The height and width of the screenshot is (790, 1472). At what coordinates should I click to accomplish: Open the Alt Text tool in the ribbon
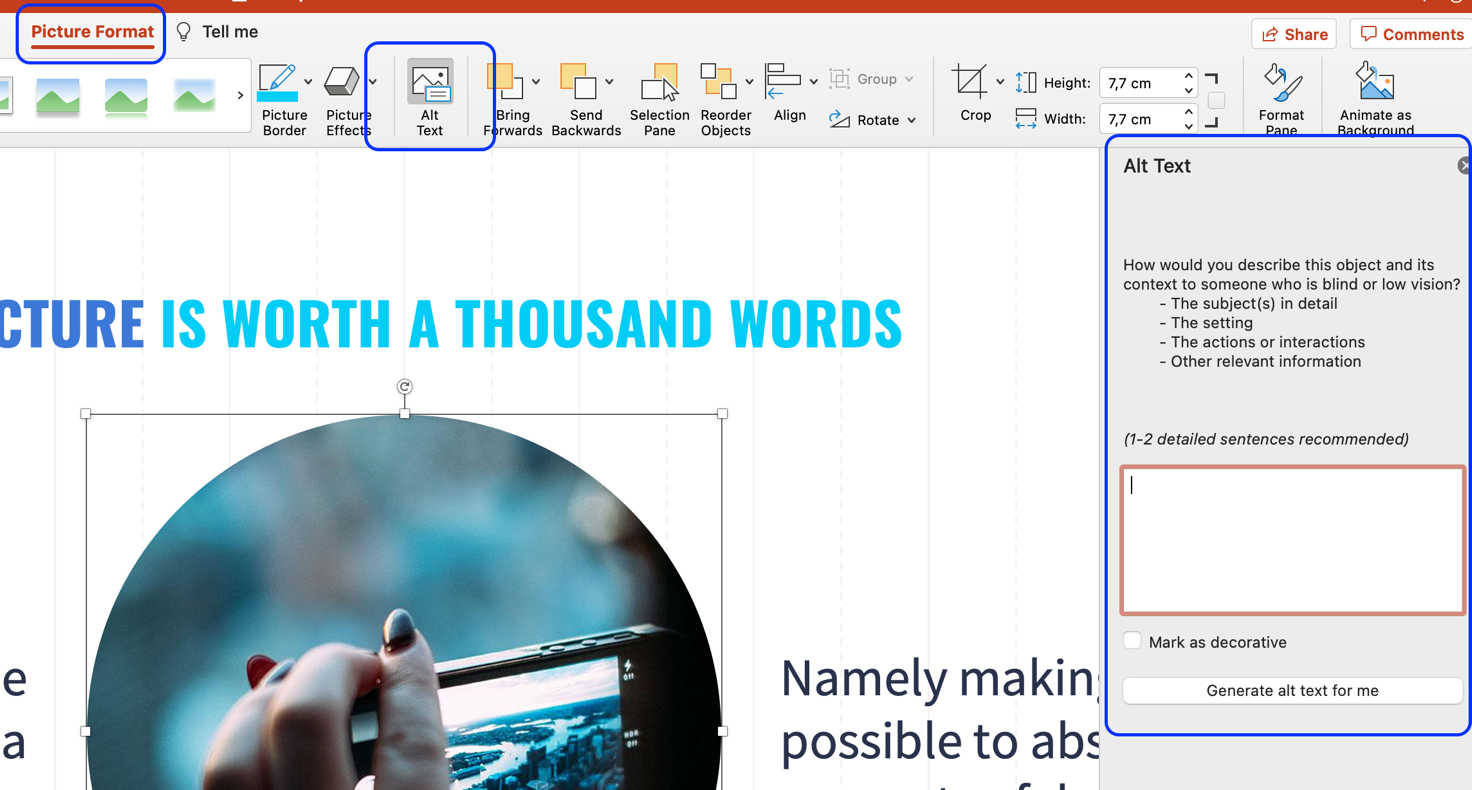point(429,97)
